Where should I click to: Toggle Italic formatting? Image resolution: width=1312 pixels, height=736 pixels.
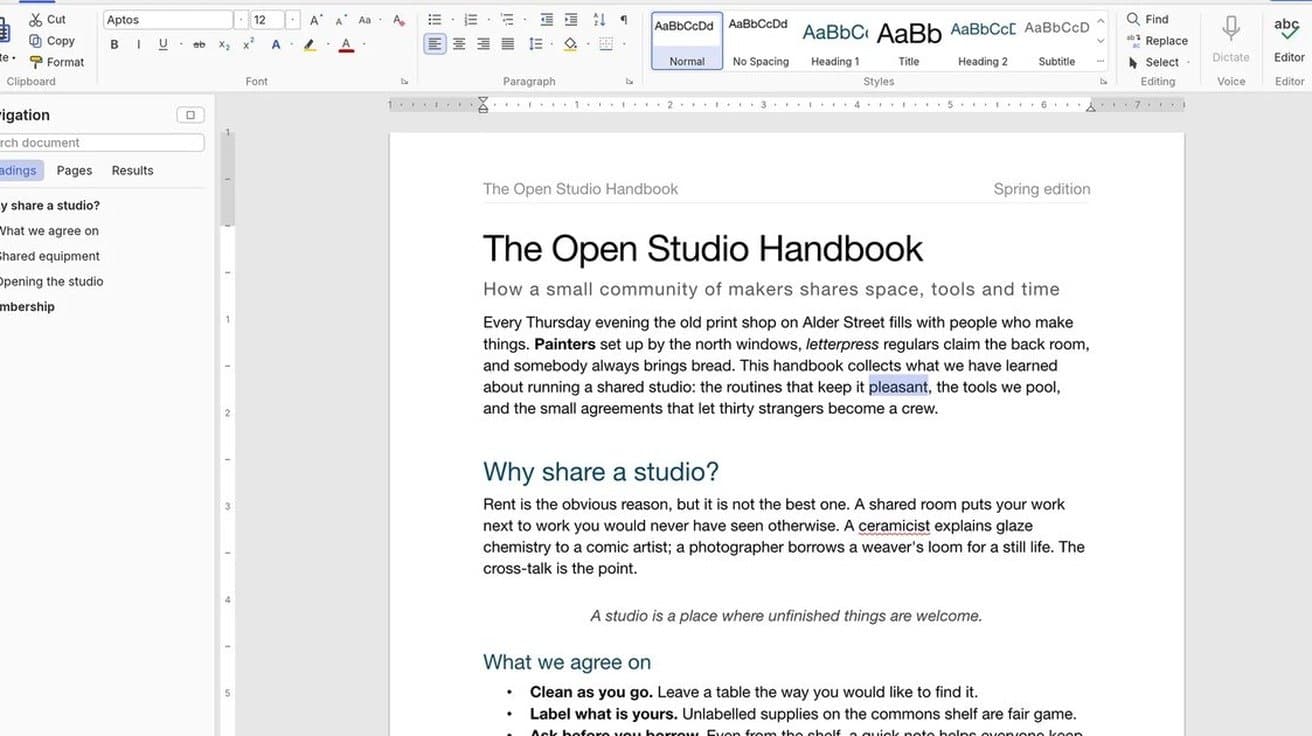click(x=138, y=45)
